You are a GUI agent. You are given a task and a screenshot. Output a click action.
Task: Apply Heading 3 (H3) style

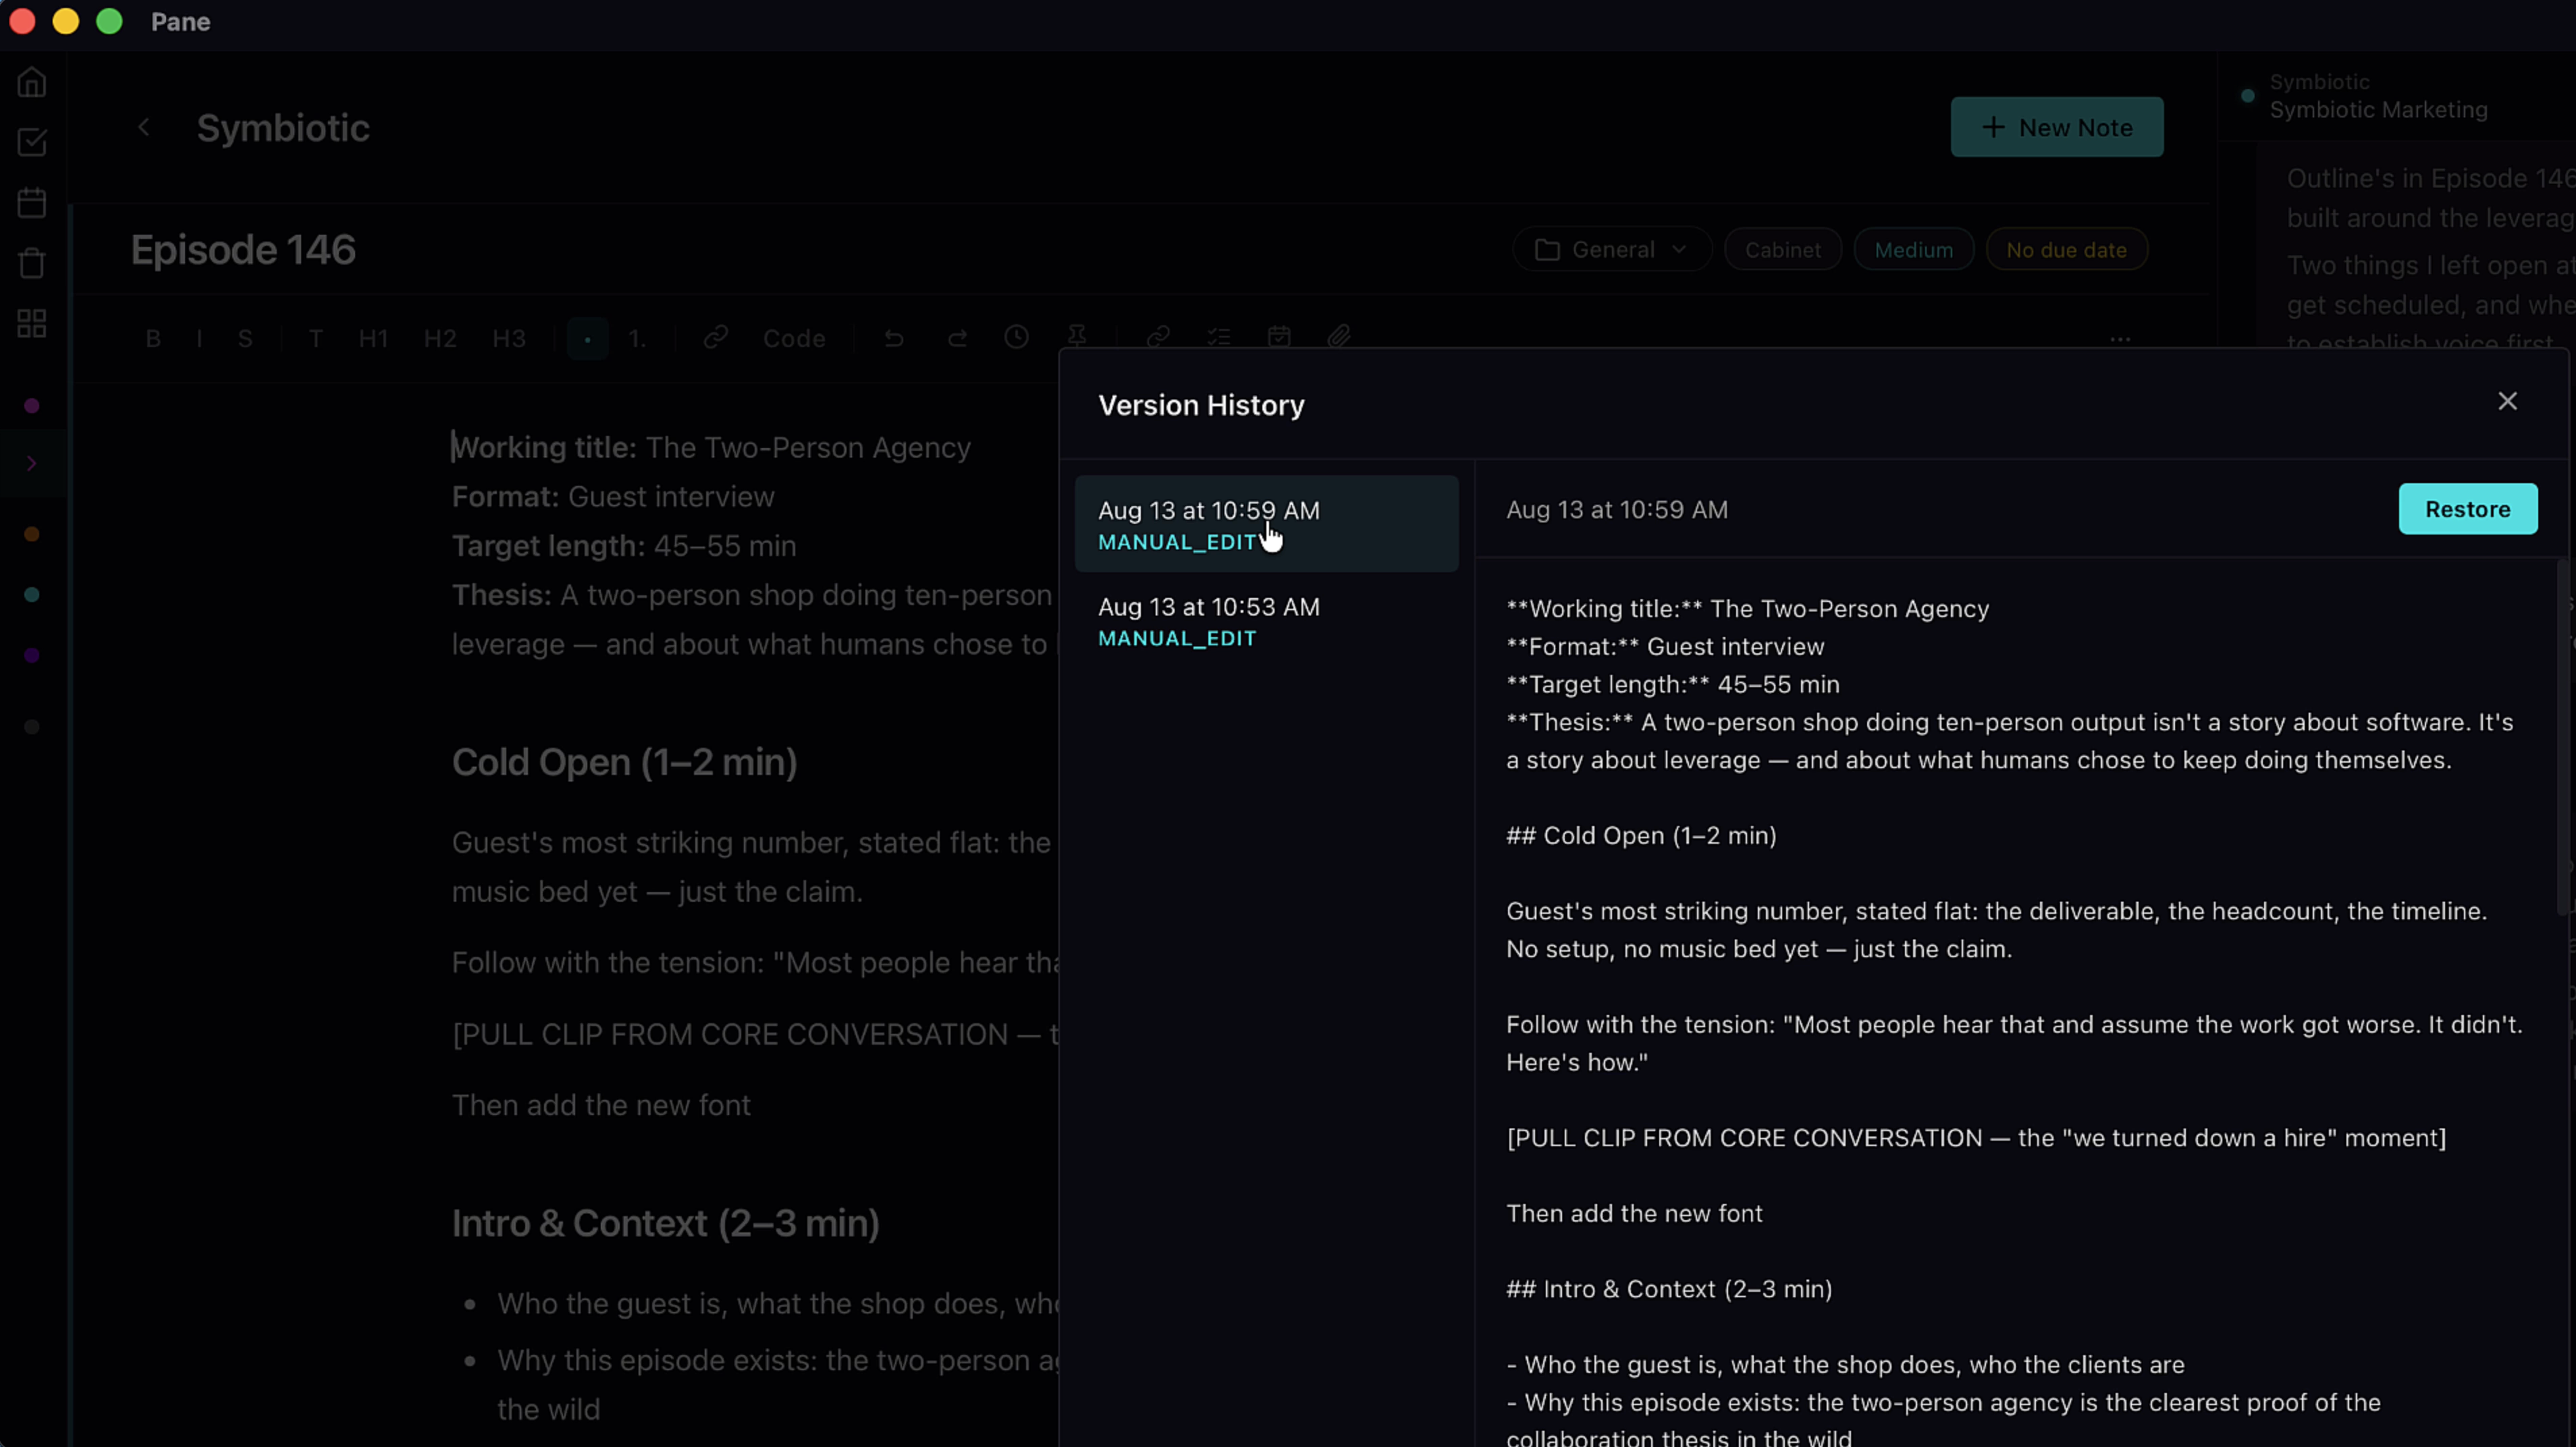[509, 338]
